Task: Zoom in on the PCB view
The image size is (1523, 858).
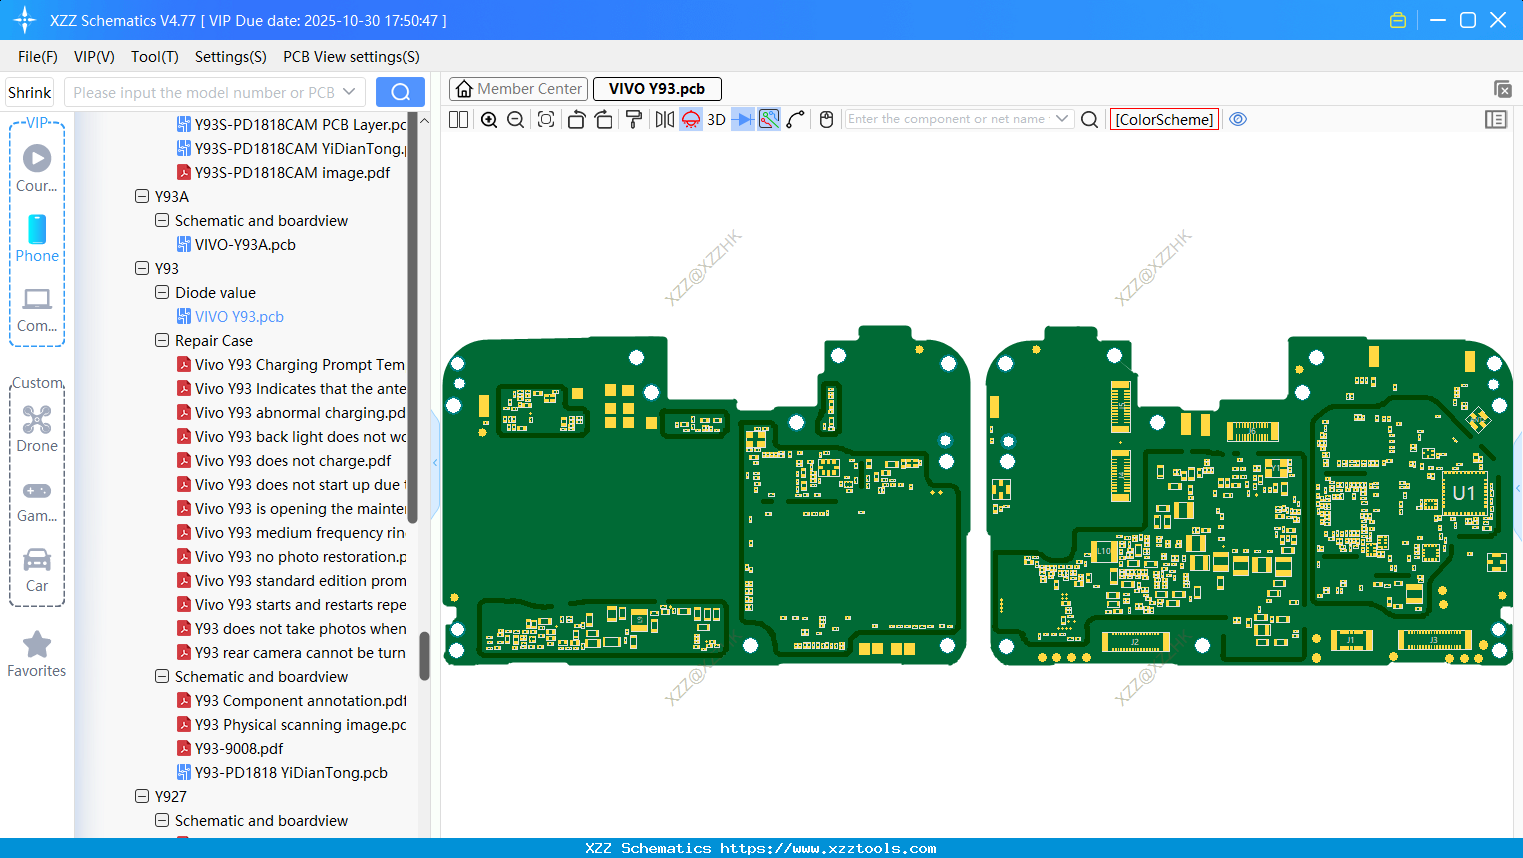Action: tap(489, 119)
